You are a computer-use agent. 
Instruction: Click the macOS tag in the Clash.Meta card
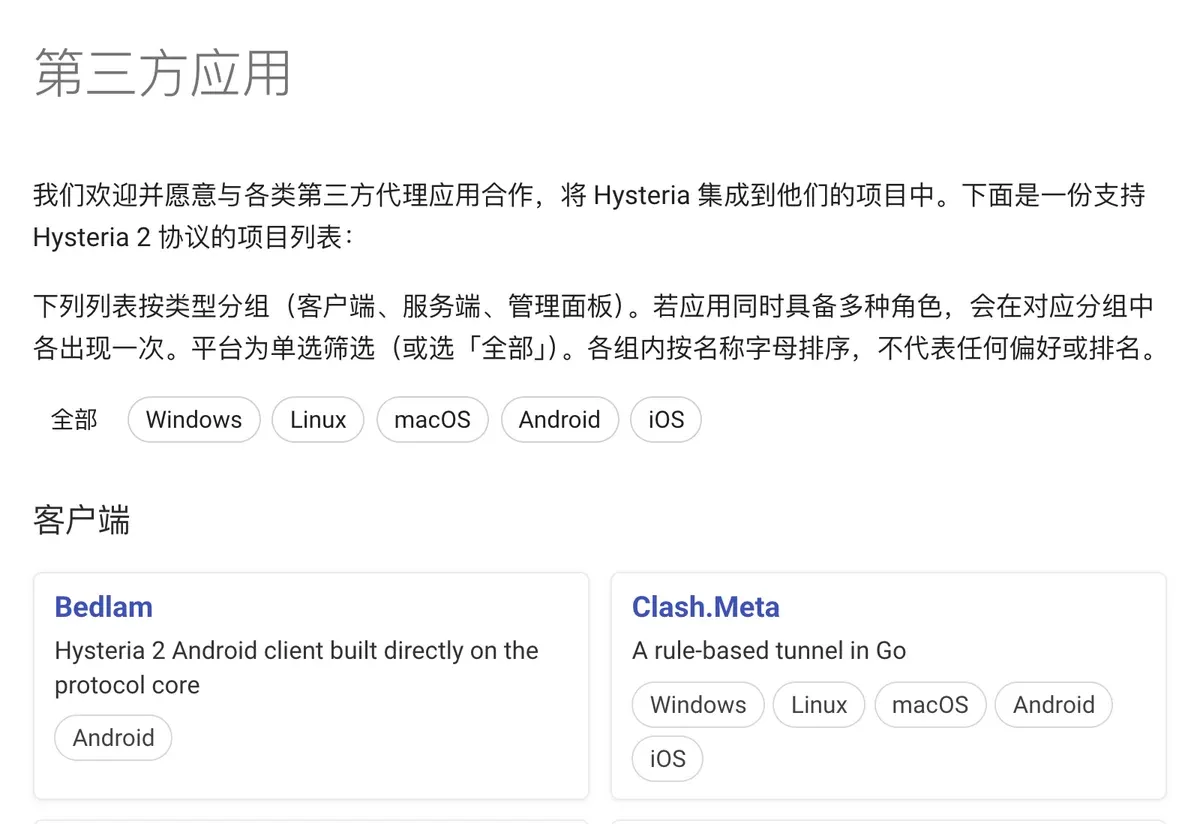[930, 705]
